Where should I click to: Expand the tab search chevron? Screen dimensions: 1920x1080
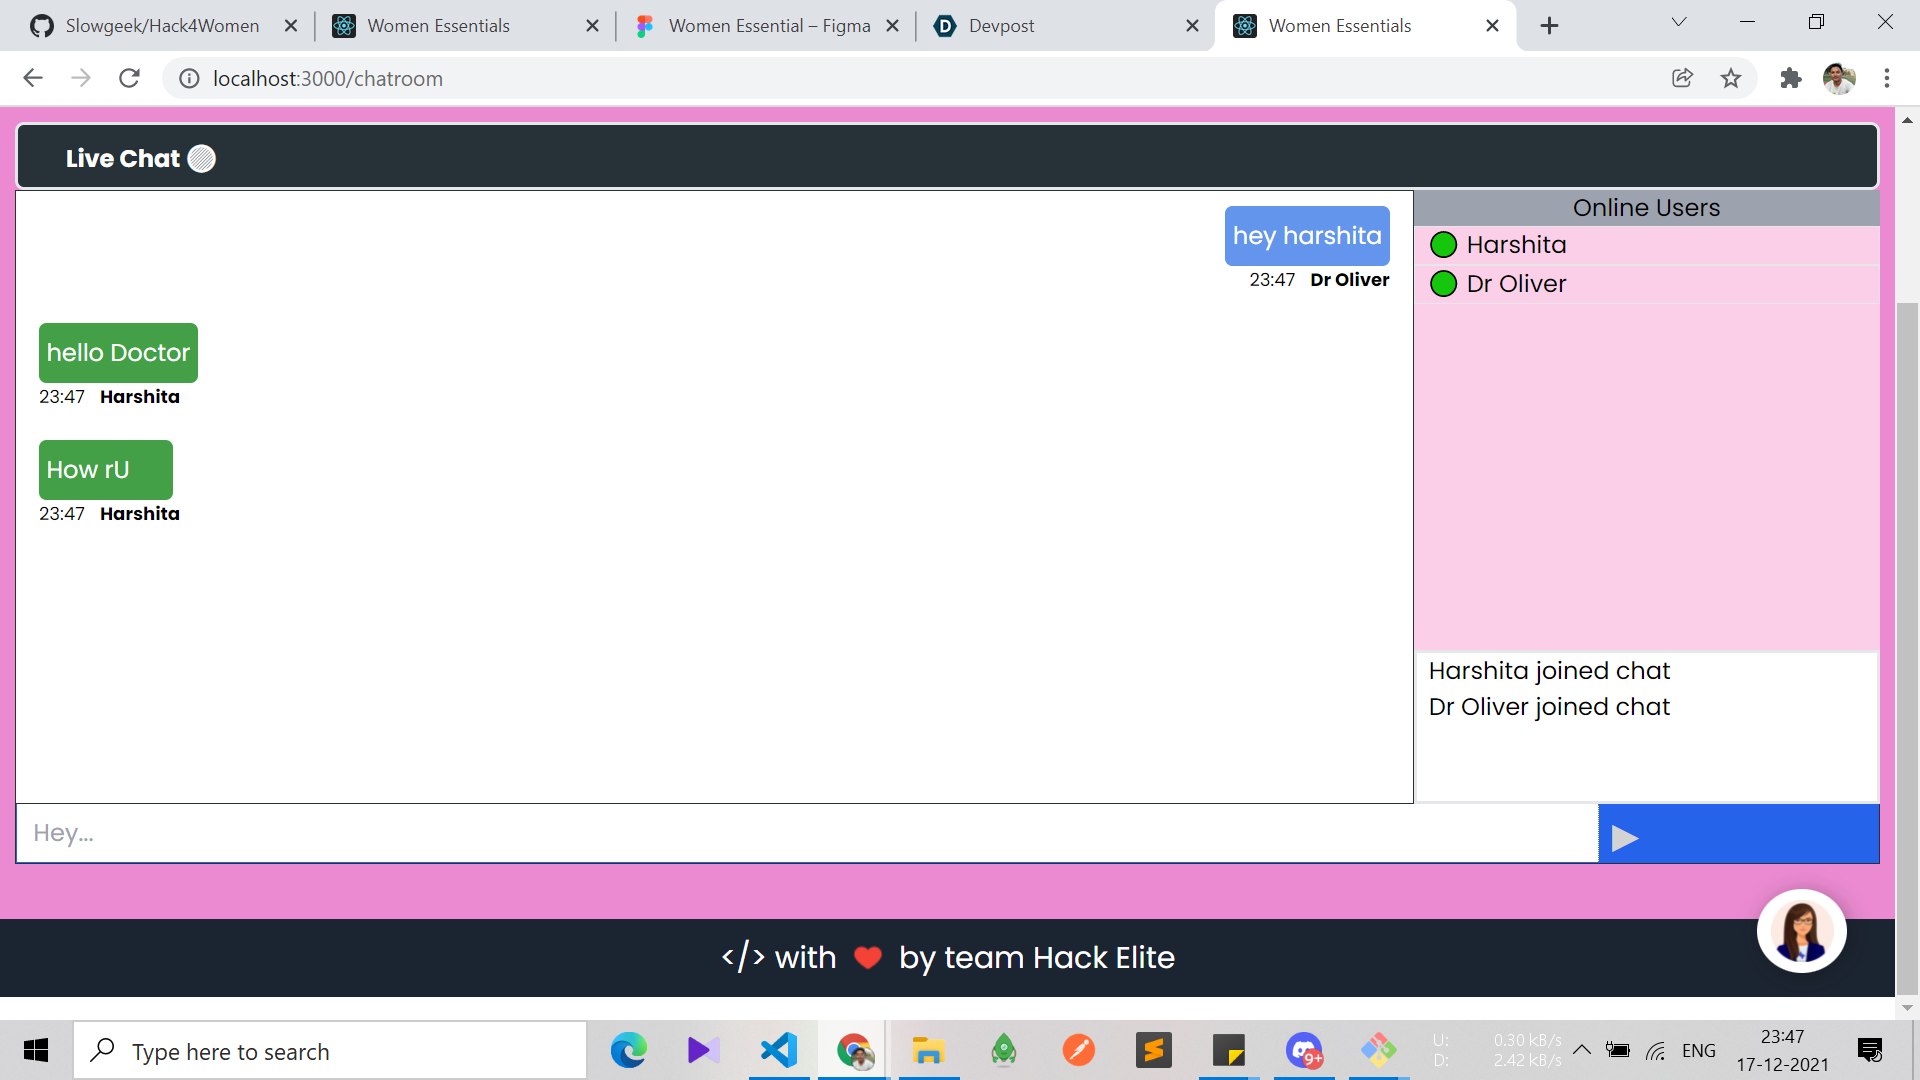[x=1679, y=23]
